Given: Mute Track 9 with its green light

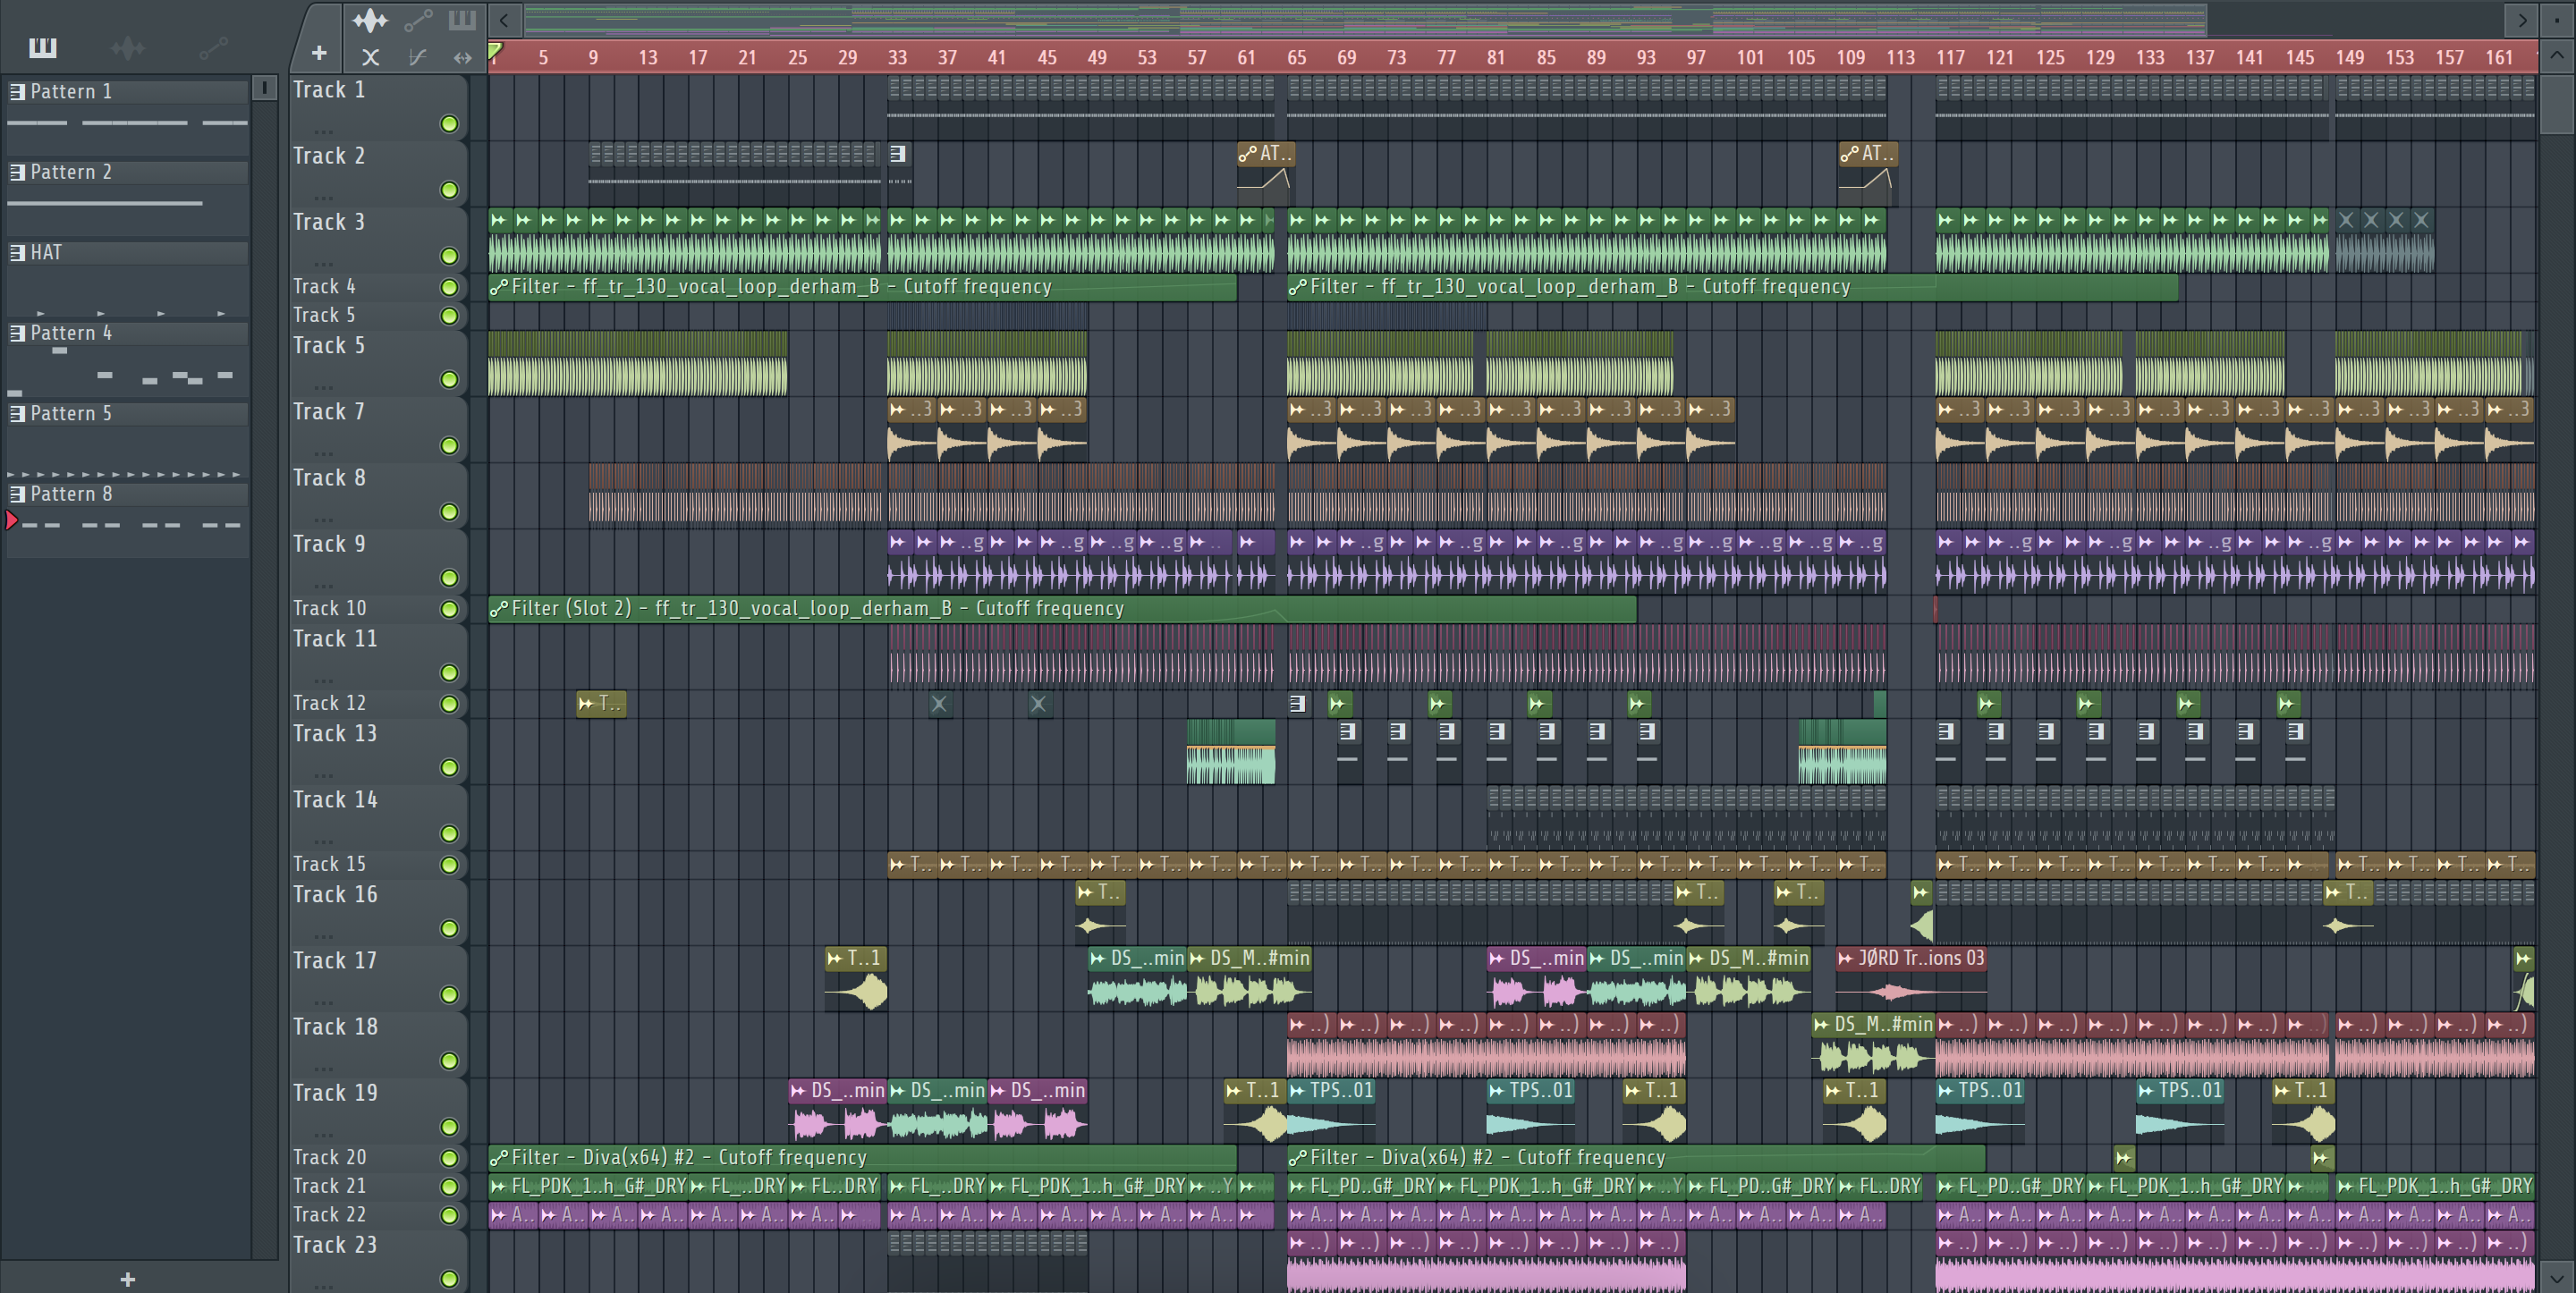Looking at the screenshot, I should coord(449,578).
